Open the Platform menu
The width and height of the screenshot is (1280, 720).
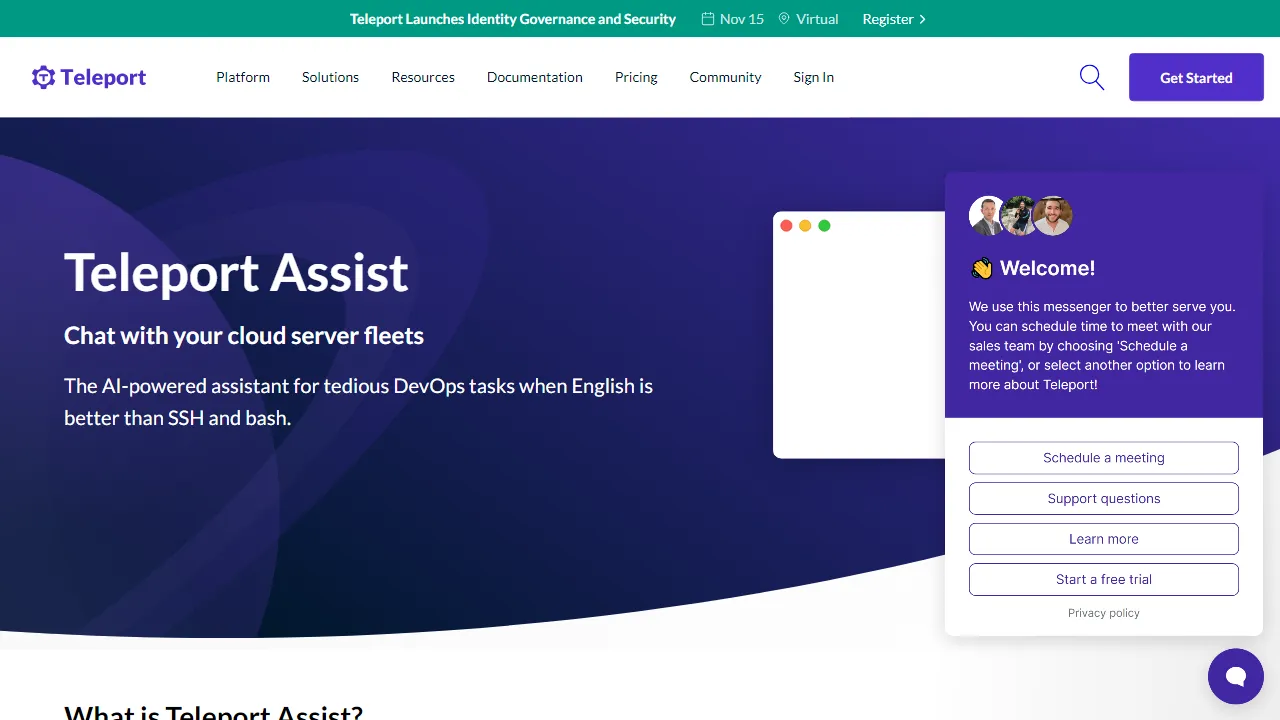tap(243, 77)
